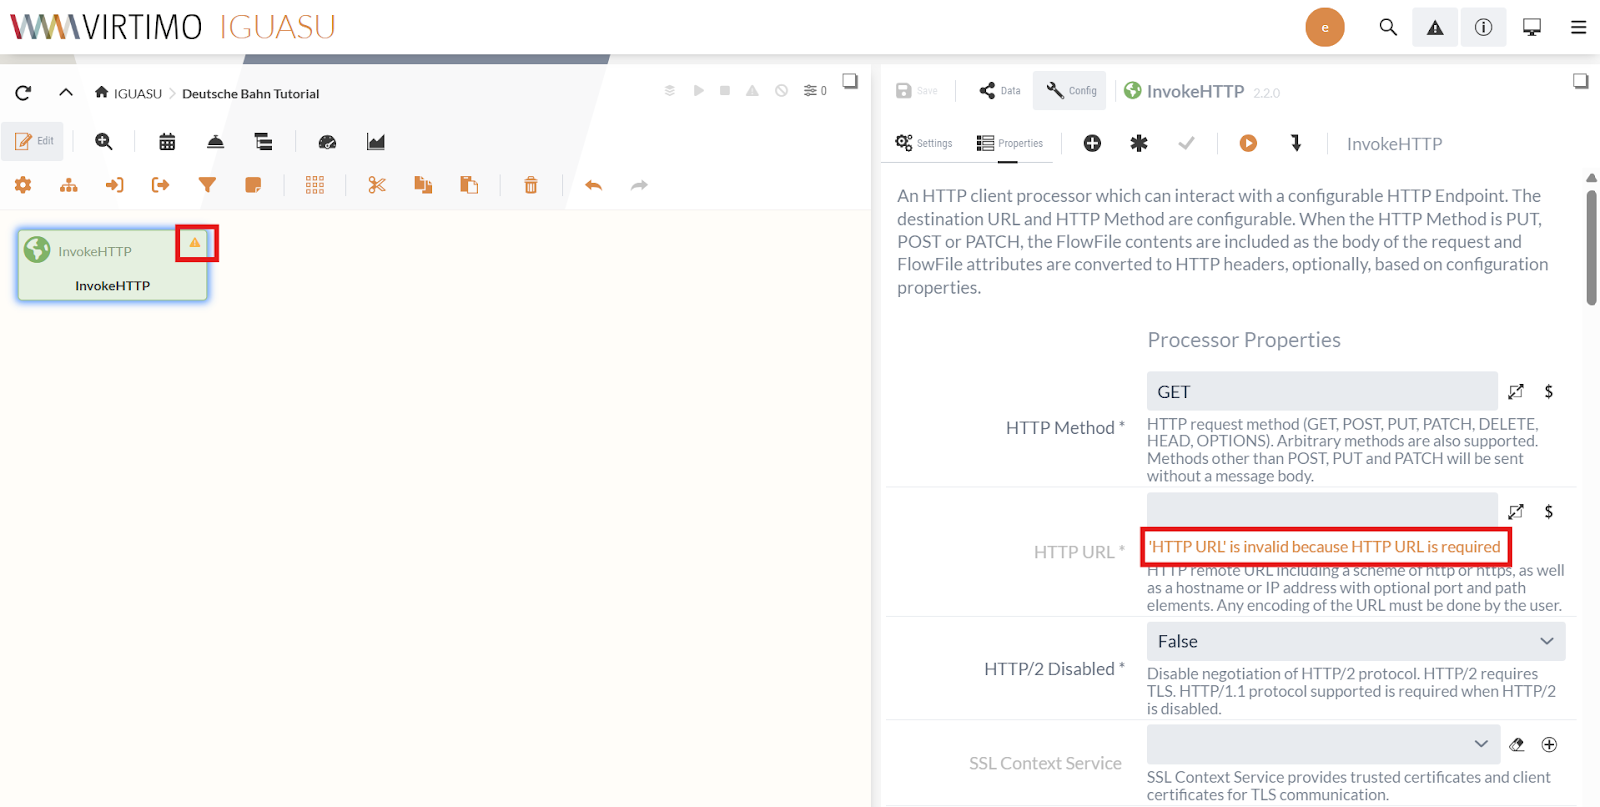Open the HTTP/2 Disabled dropdown
1600x807 pixels.
pos(1355,641)
